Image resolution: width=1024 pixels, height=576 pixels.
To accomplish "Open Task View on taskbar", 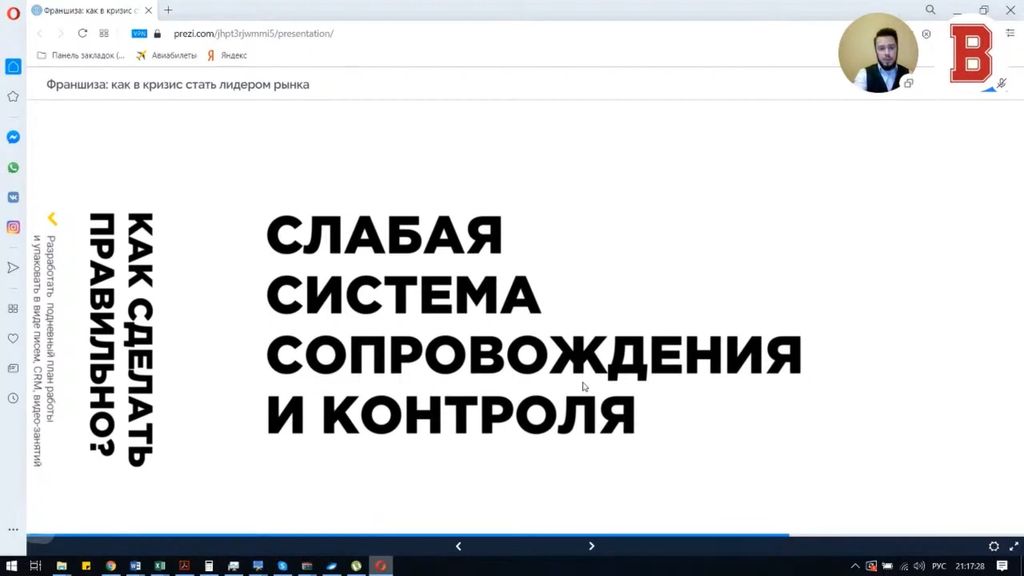I will 35,566.
